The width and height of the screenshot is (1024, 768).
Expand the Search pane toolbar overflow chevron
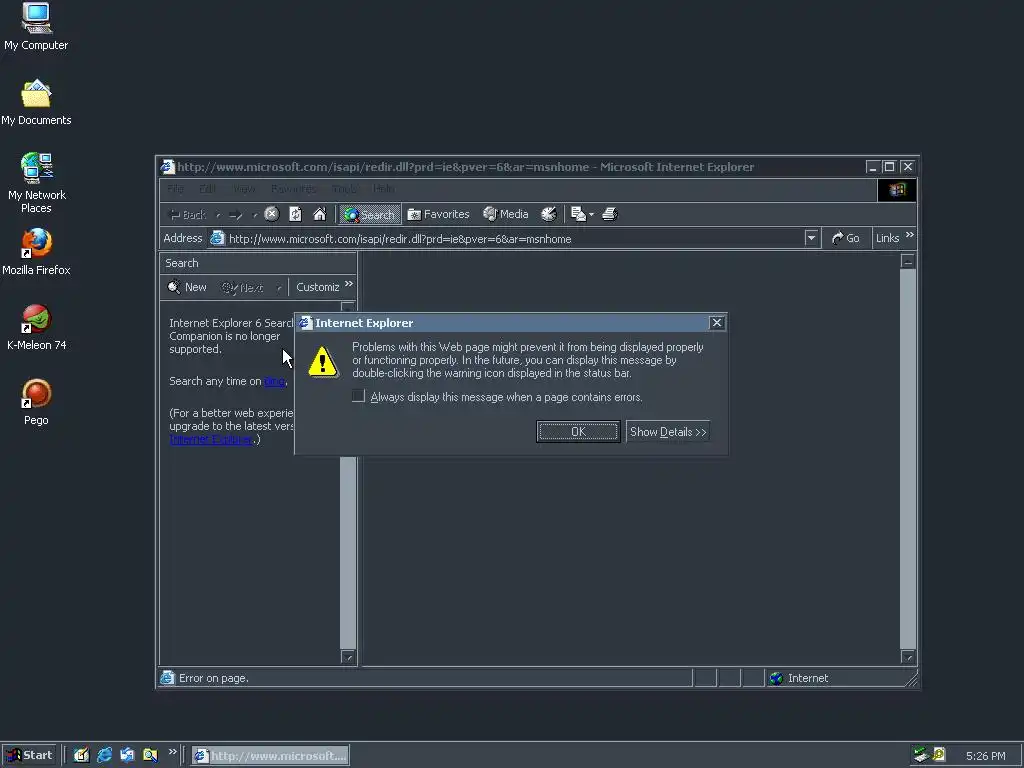349,284
